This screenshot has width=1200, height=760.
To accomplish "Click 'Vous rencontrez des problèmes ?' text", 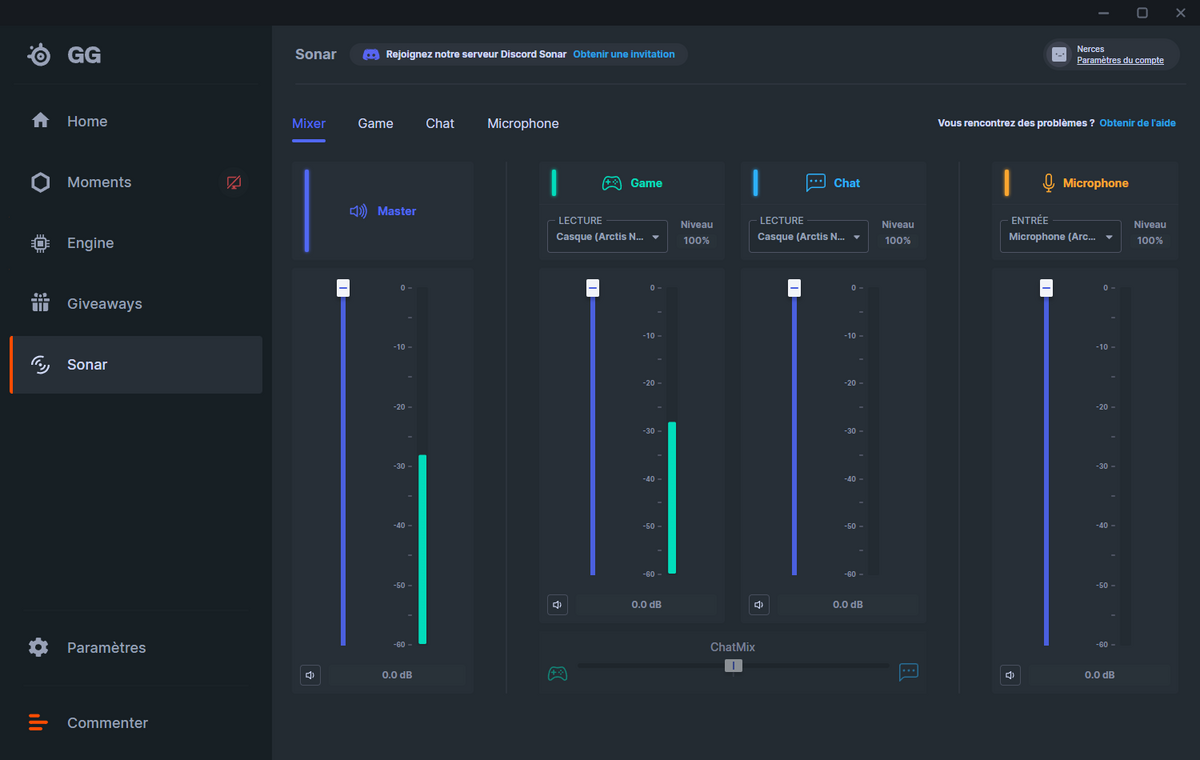I will coord(1016,123).
